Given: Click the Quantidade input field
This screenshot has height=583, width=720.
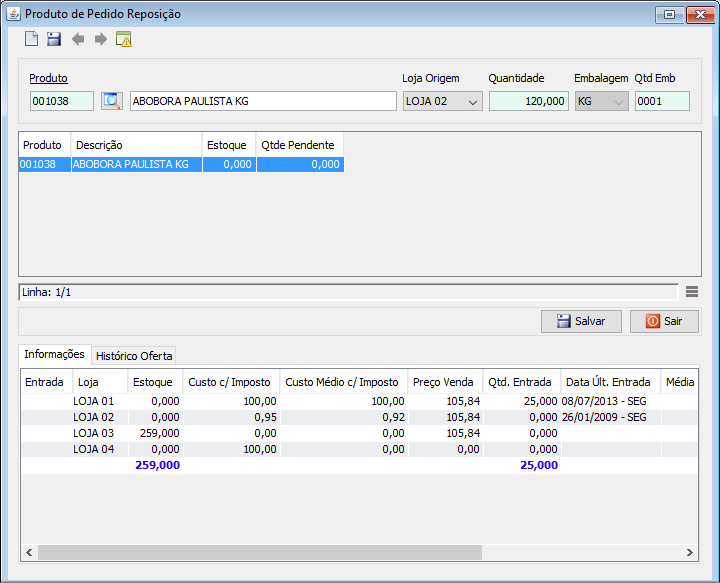Looking at the screenshot, I should point(528,101).
